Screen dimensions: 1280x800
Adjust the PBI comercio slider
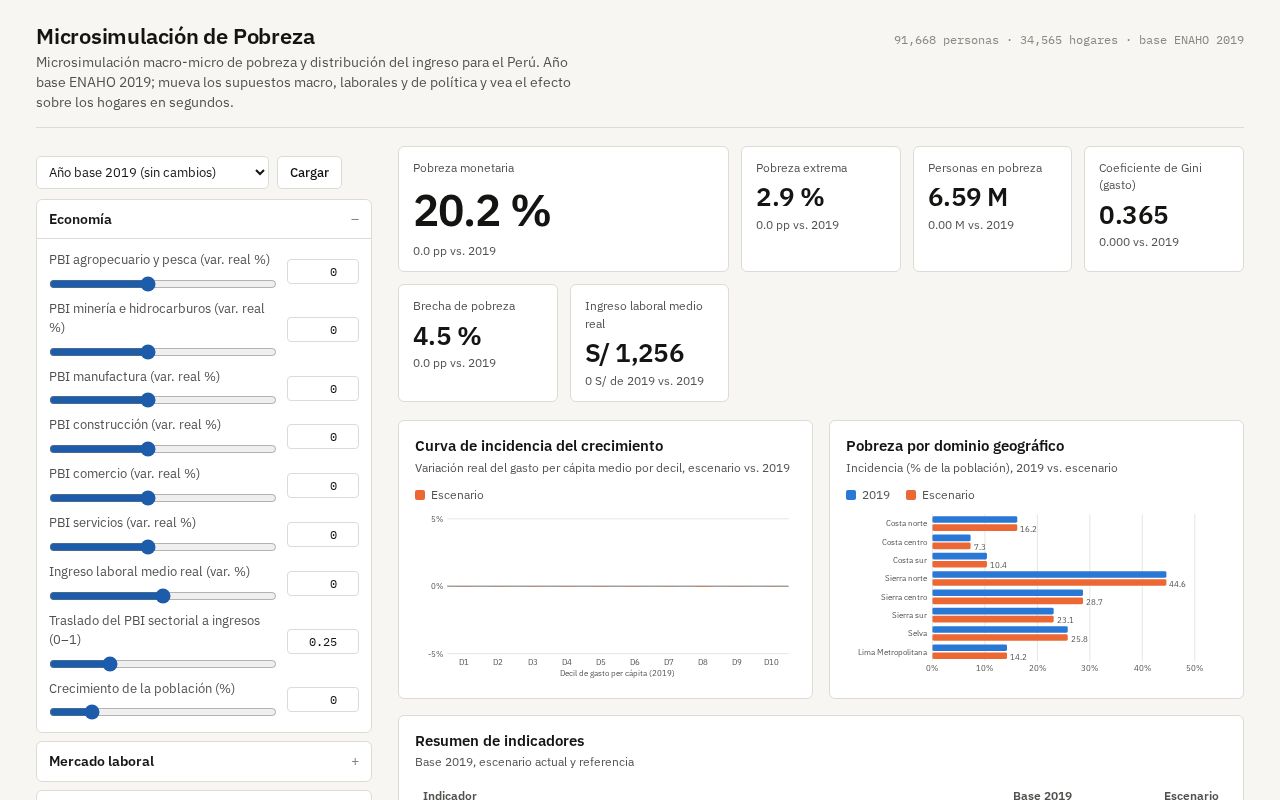pyautogui.click(x=163, y=498)
